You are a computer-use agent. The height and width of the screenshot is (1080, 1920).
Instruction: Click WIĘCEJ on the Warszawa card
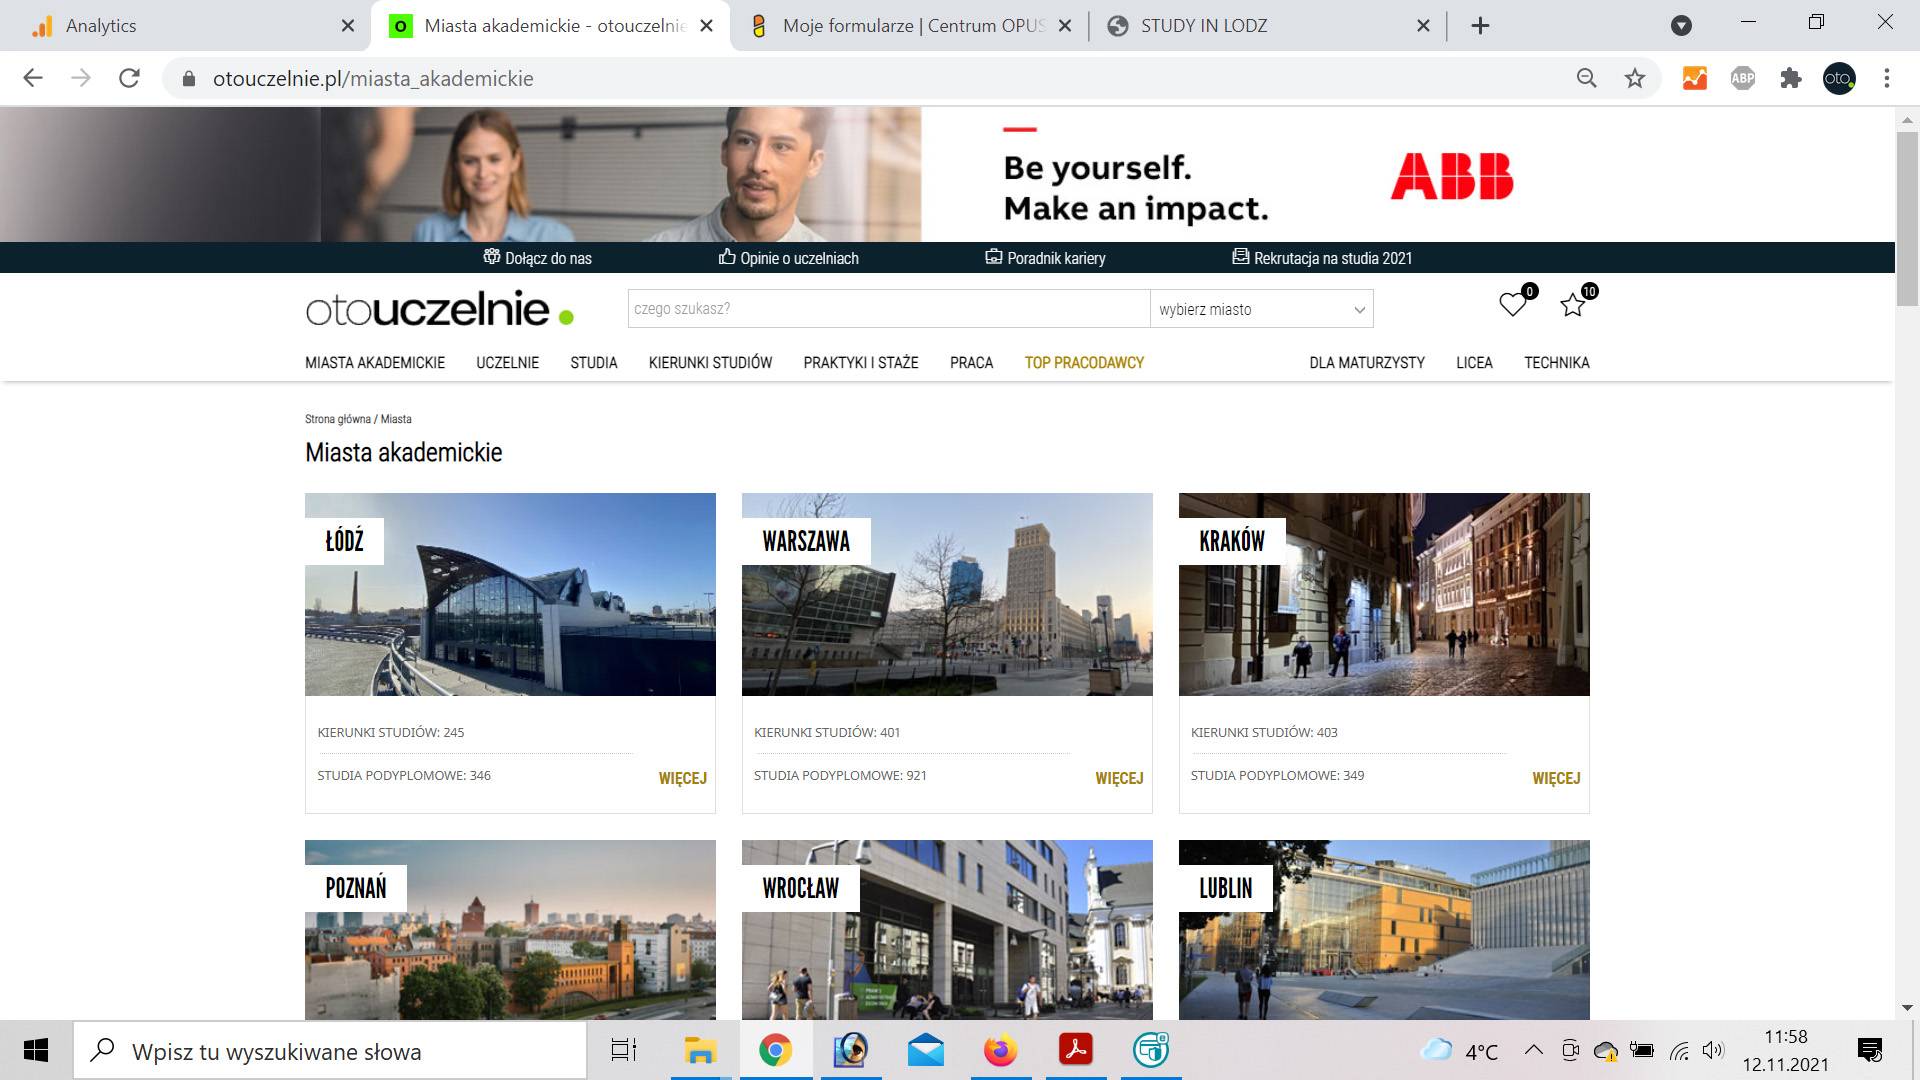(x=1119, y=778)
